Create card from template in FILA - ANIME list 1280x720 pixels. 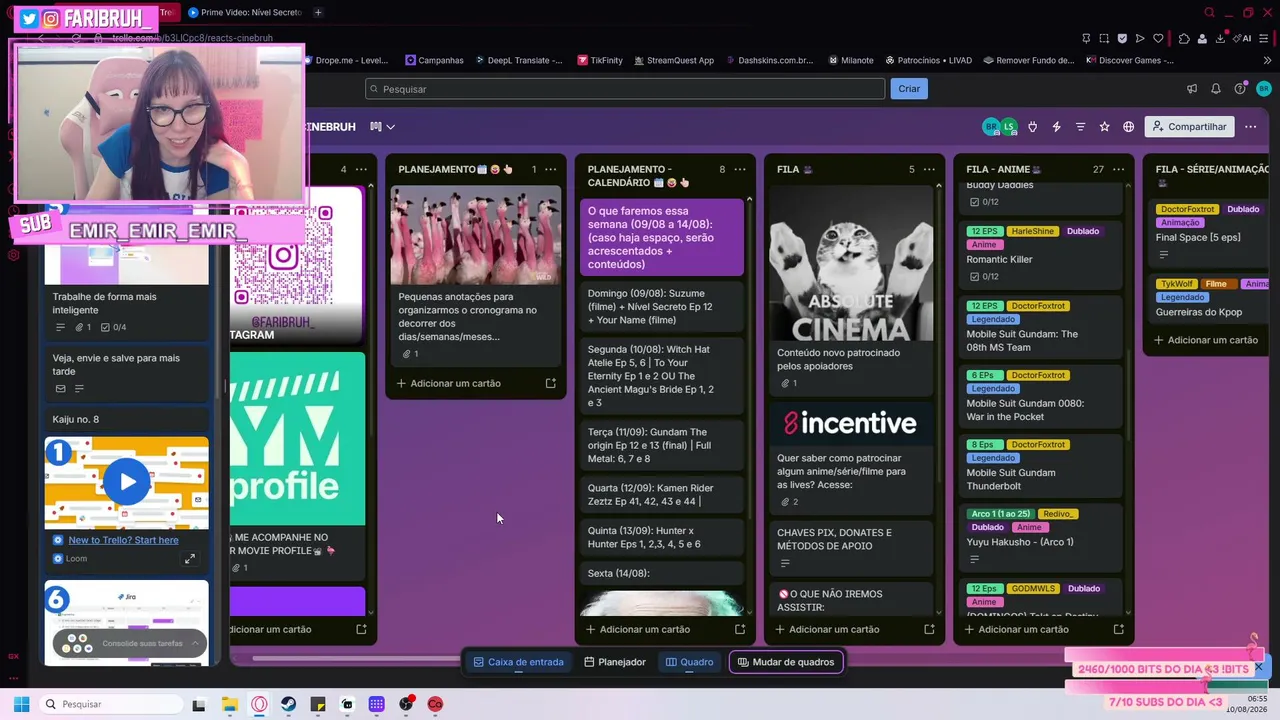coord(1118,629)
